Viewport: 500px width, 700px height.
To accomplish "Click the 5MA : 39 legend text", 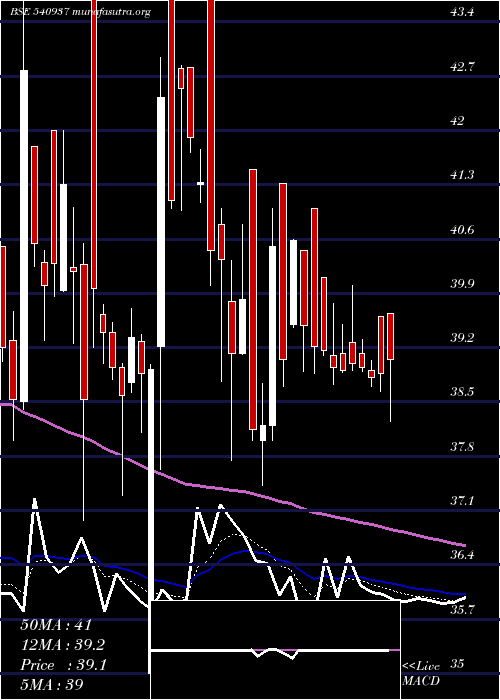I will (x=52, y=685).
